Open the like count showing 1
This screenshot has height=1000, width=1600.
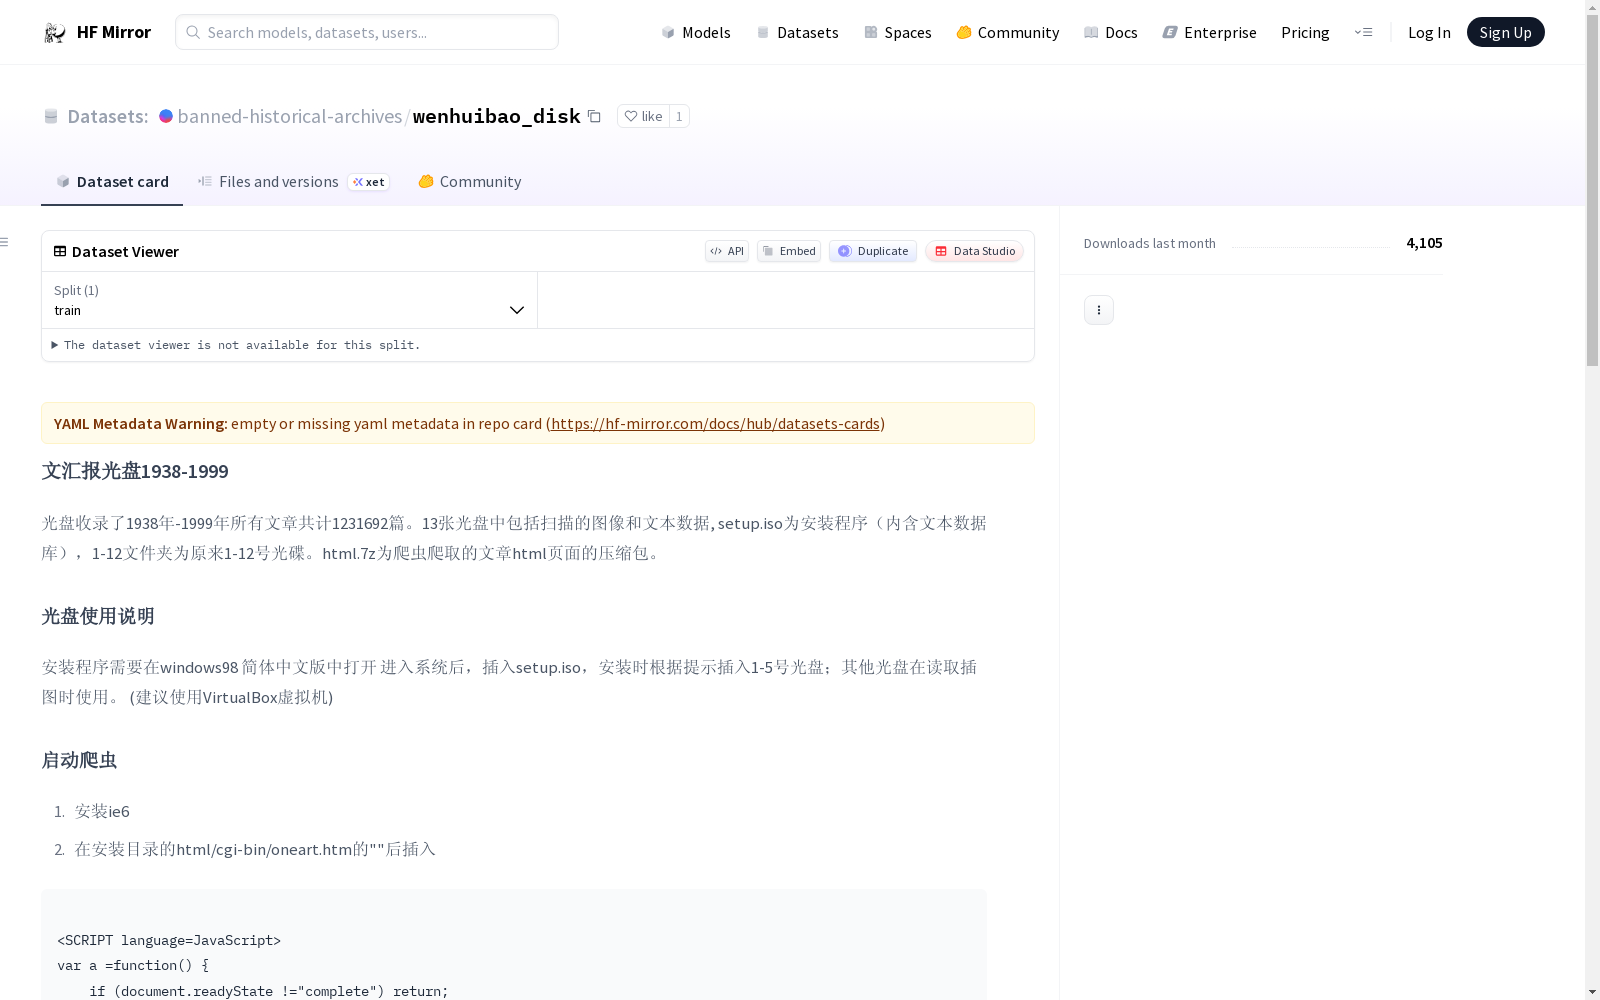pyautogui.click(x=679, y=116)
